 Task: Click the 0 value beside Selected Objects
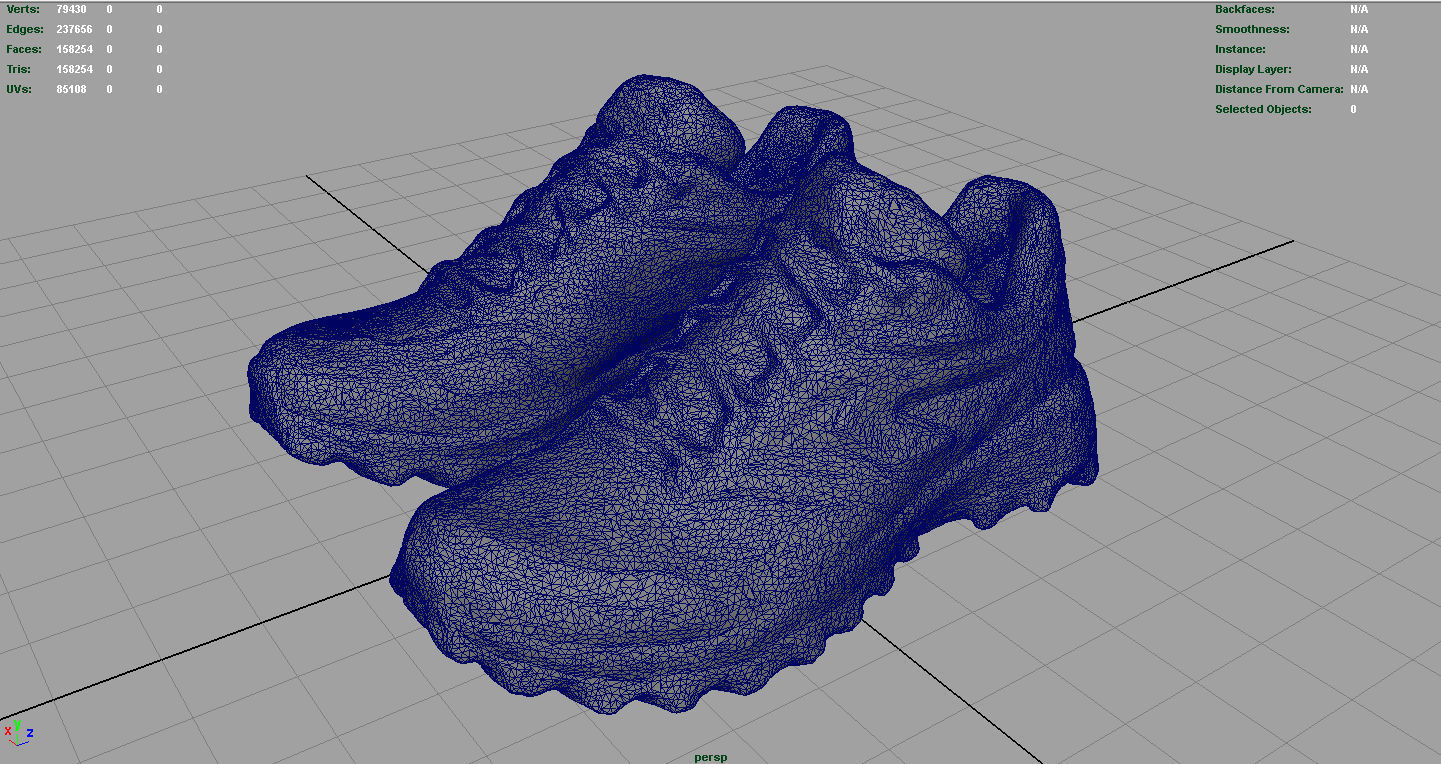[x=1354, y=109]
